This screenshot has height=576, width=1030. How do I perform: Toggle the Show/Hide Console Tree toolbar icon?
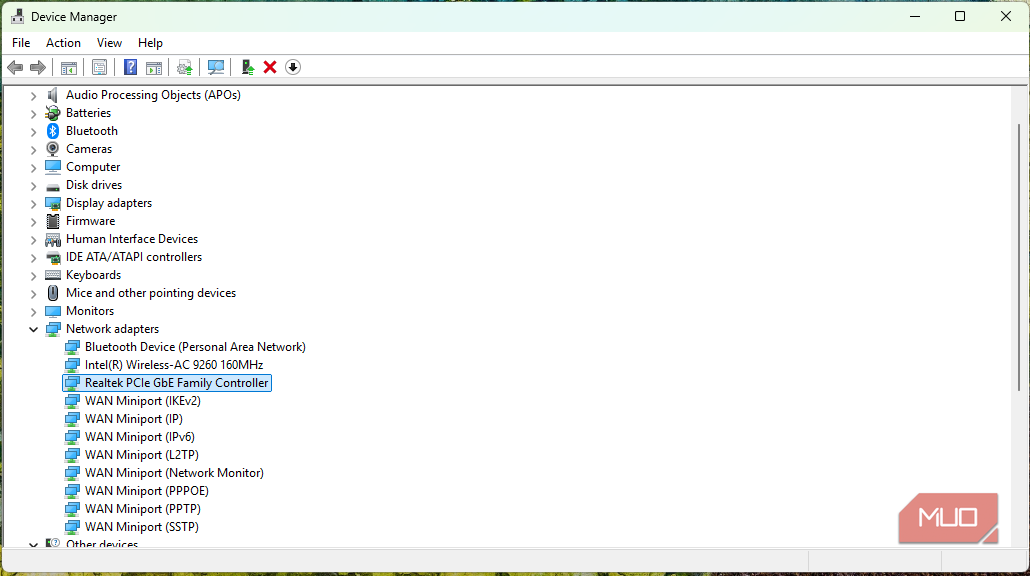(69, 67)
